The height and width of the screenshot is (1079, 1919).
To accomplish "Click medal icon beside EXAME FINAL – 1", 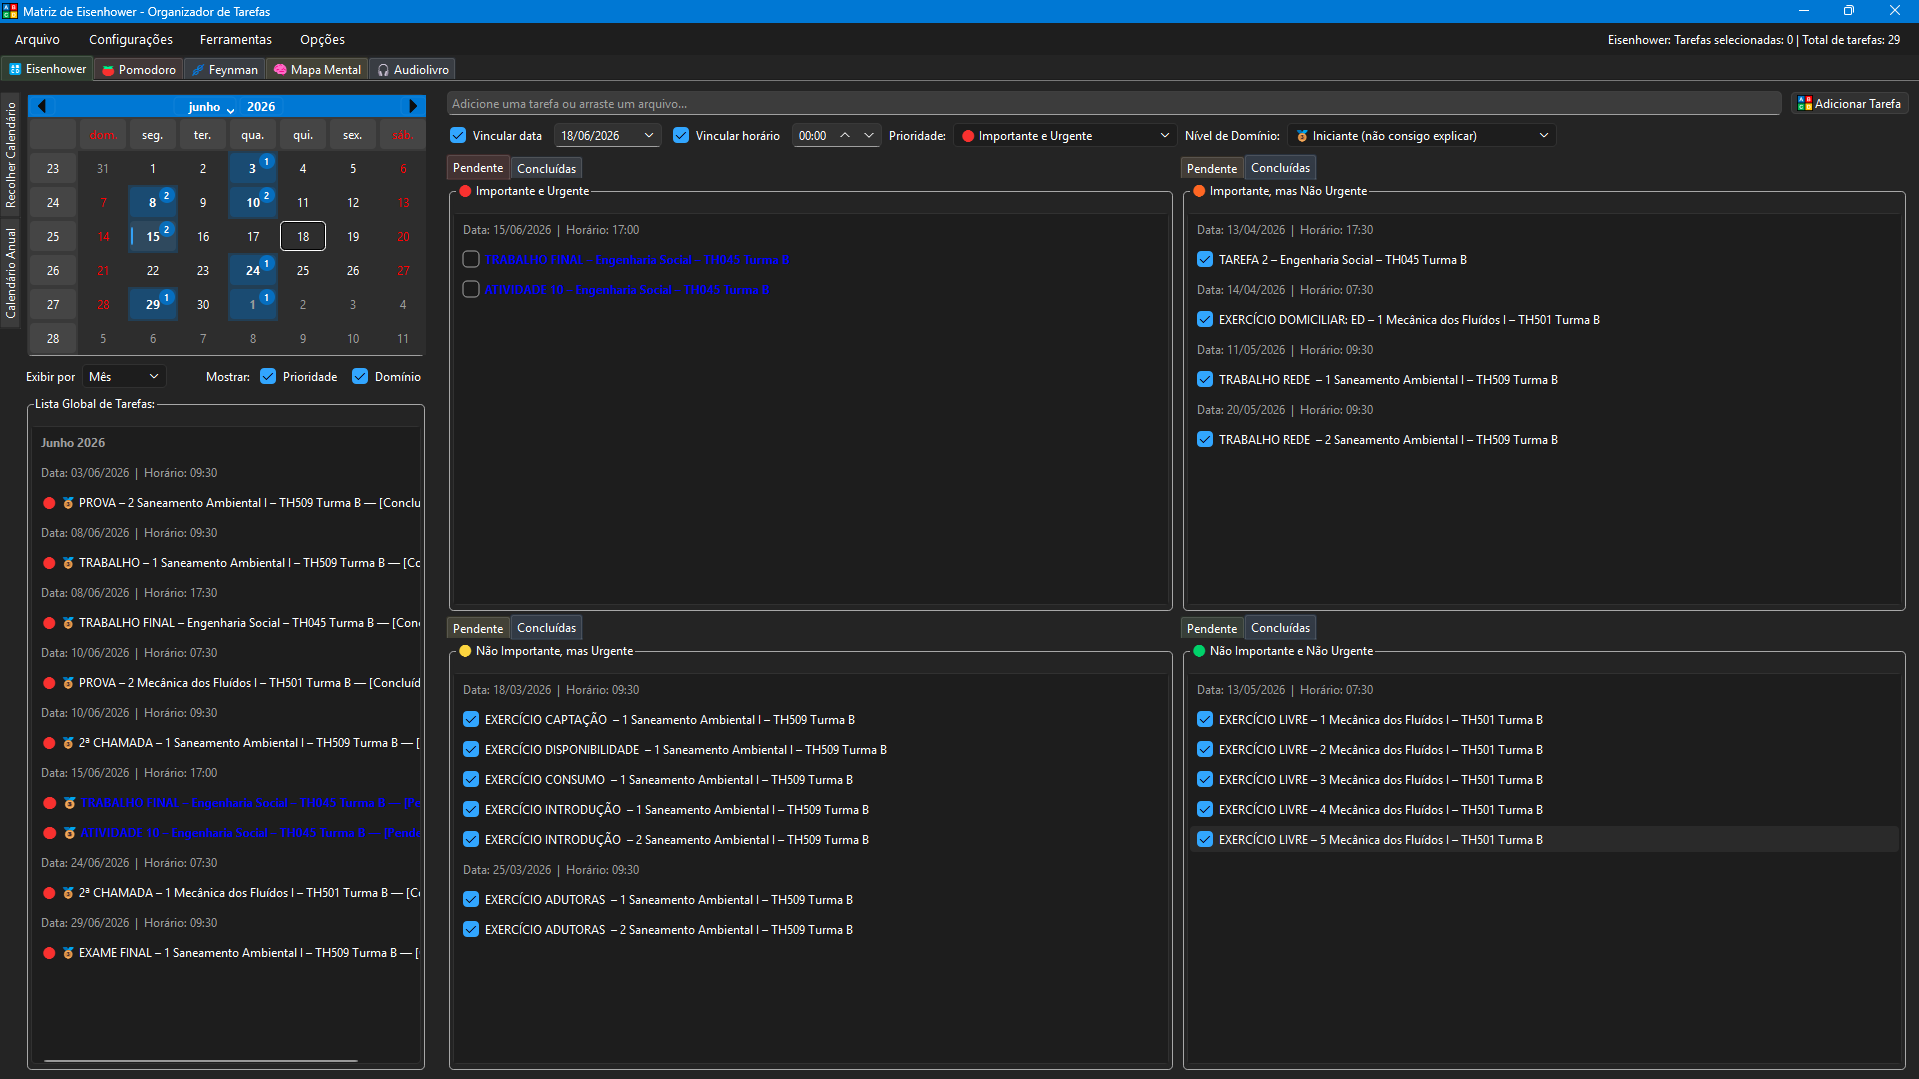I will point(68,953).
